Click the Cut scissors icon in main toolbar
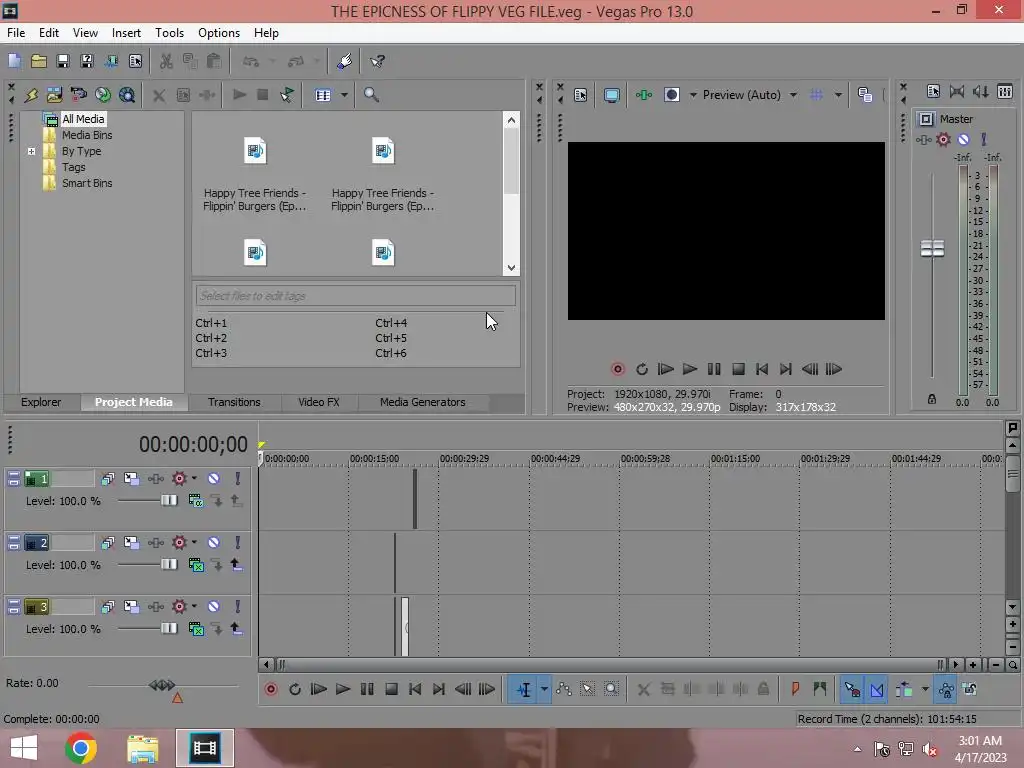This screenshot has width=1024, height=768. [x=166, y=61]
